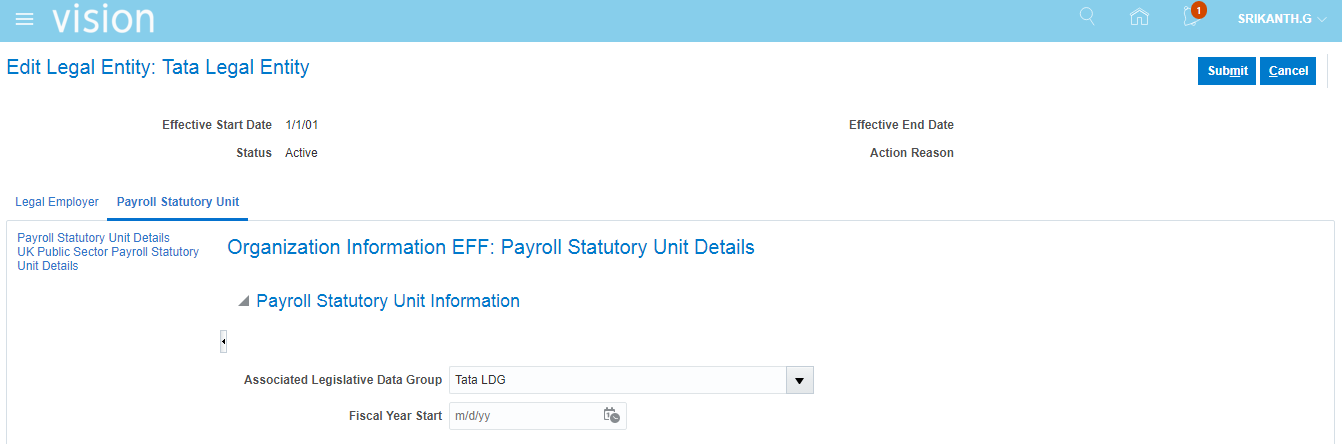Open the hamburger navigator menu

(x=25, y=19)
